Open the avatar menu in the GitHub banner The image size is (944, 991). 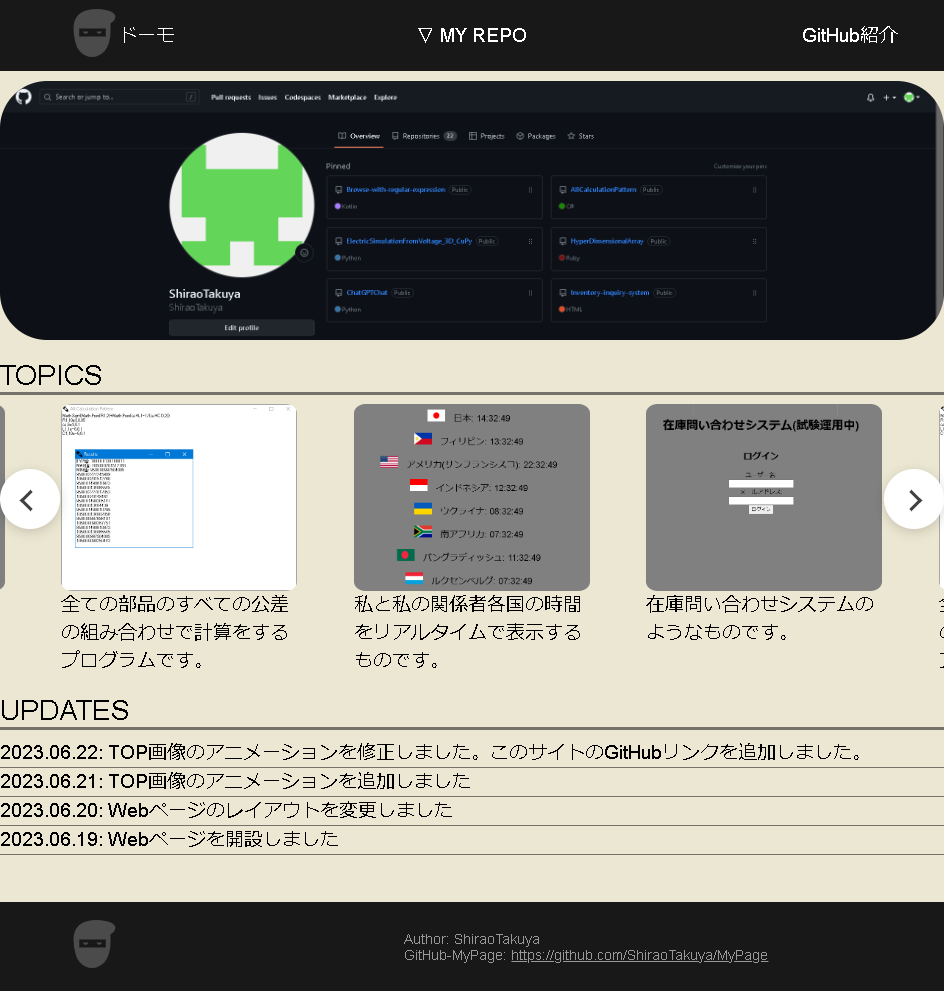tap(911, 97)
